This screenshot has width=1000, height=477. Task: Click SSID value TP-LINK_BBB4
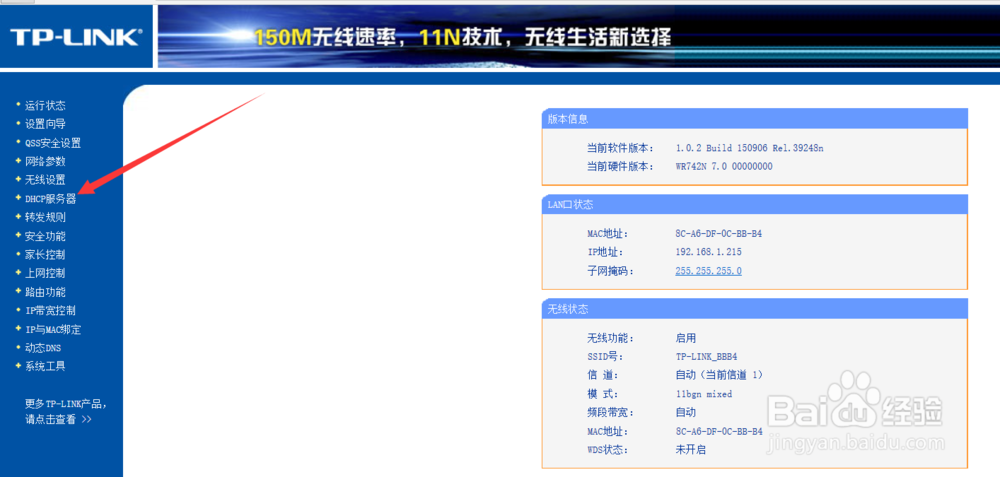[706, 356]
